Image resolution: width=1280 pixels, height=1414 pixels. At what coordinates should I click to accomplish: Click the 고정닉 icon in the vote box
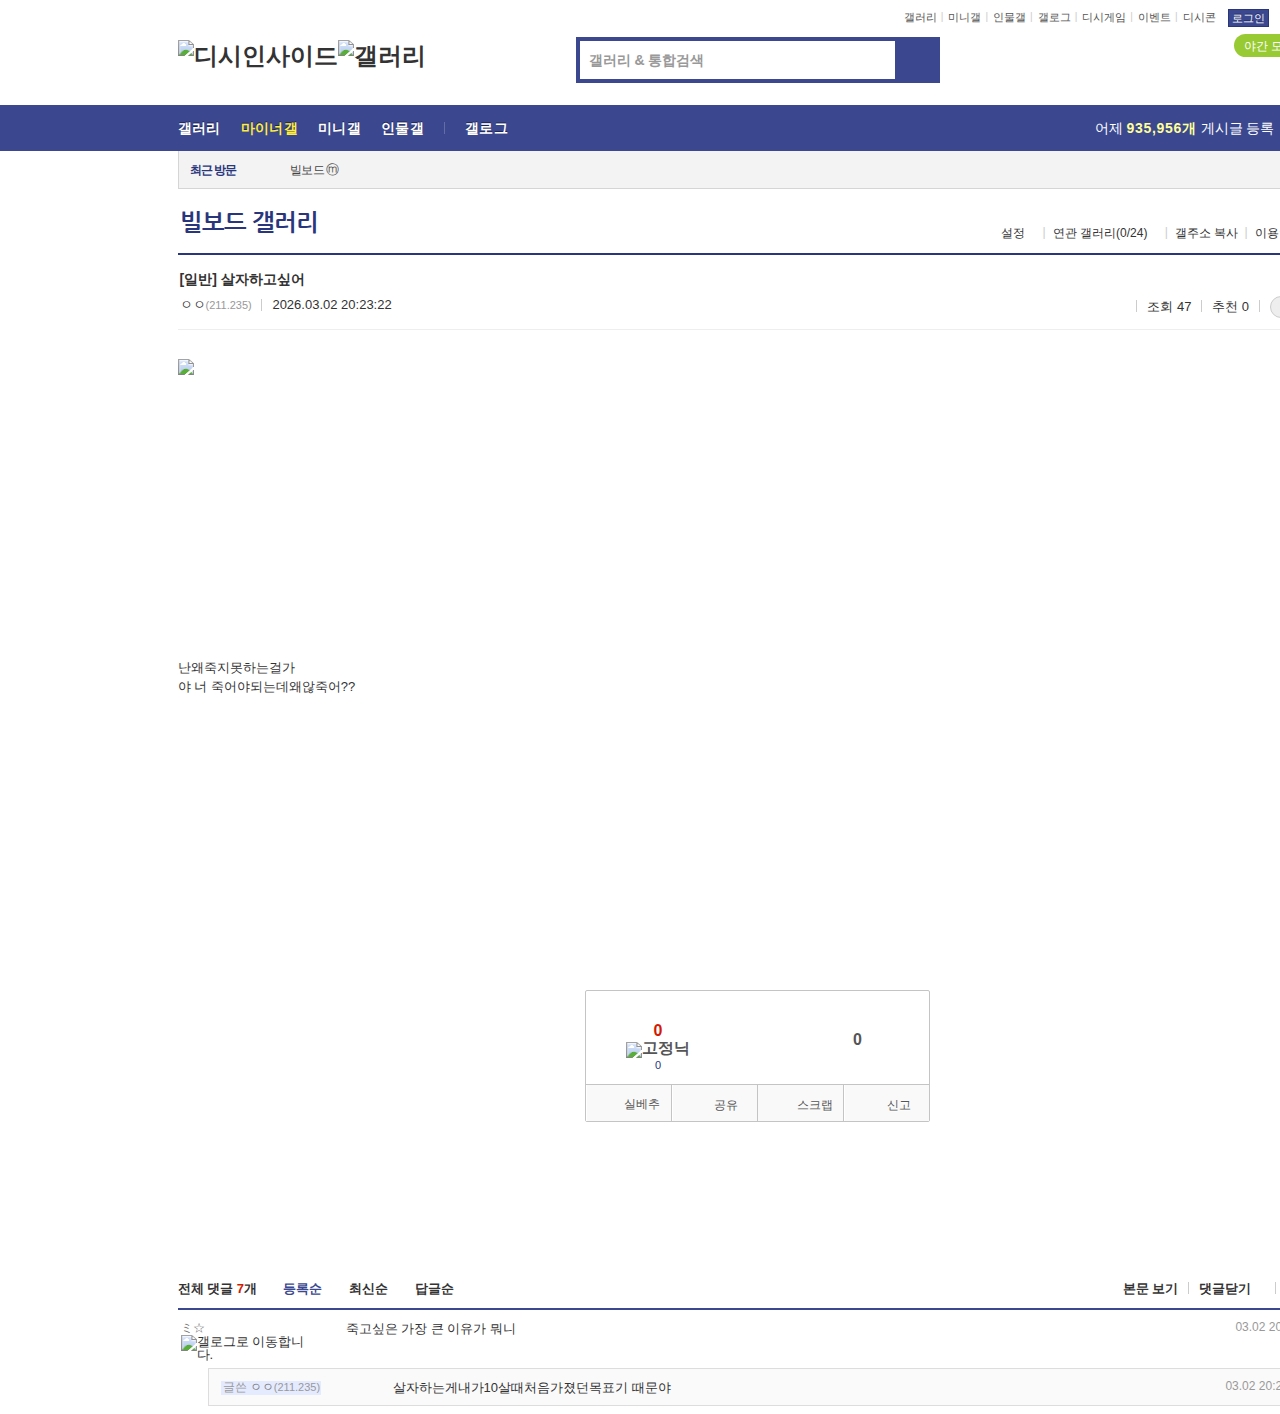coord(657,1049)
